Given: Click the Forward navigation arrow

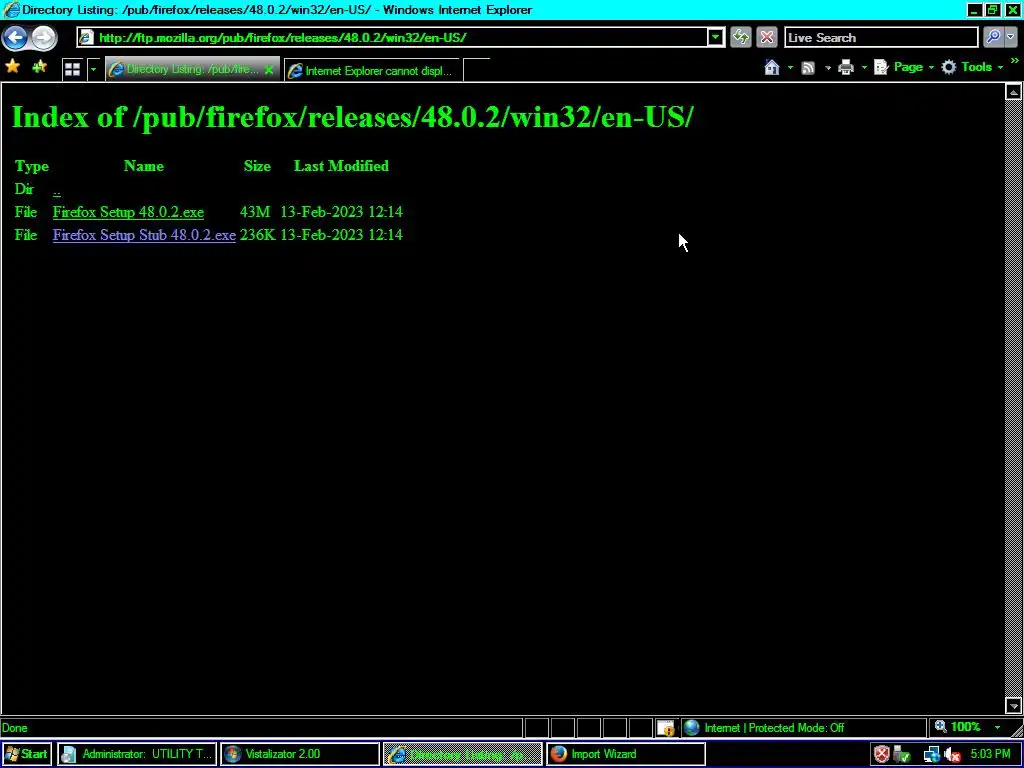Looking at the screenshot, I should [44, 37].
